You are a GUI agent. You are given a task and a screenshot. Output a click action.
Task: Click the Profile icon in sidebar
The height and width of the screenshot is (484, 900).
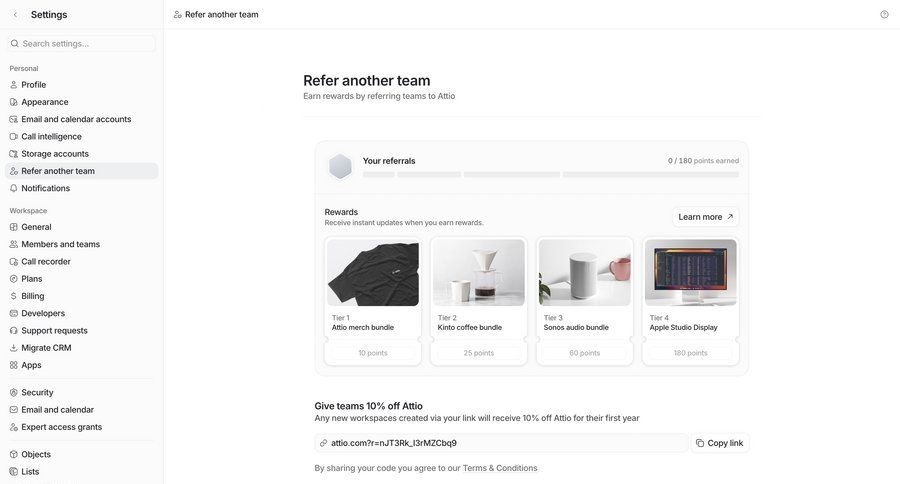[14, 85]
